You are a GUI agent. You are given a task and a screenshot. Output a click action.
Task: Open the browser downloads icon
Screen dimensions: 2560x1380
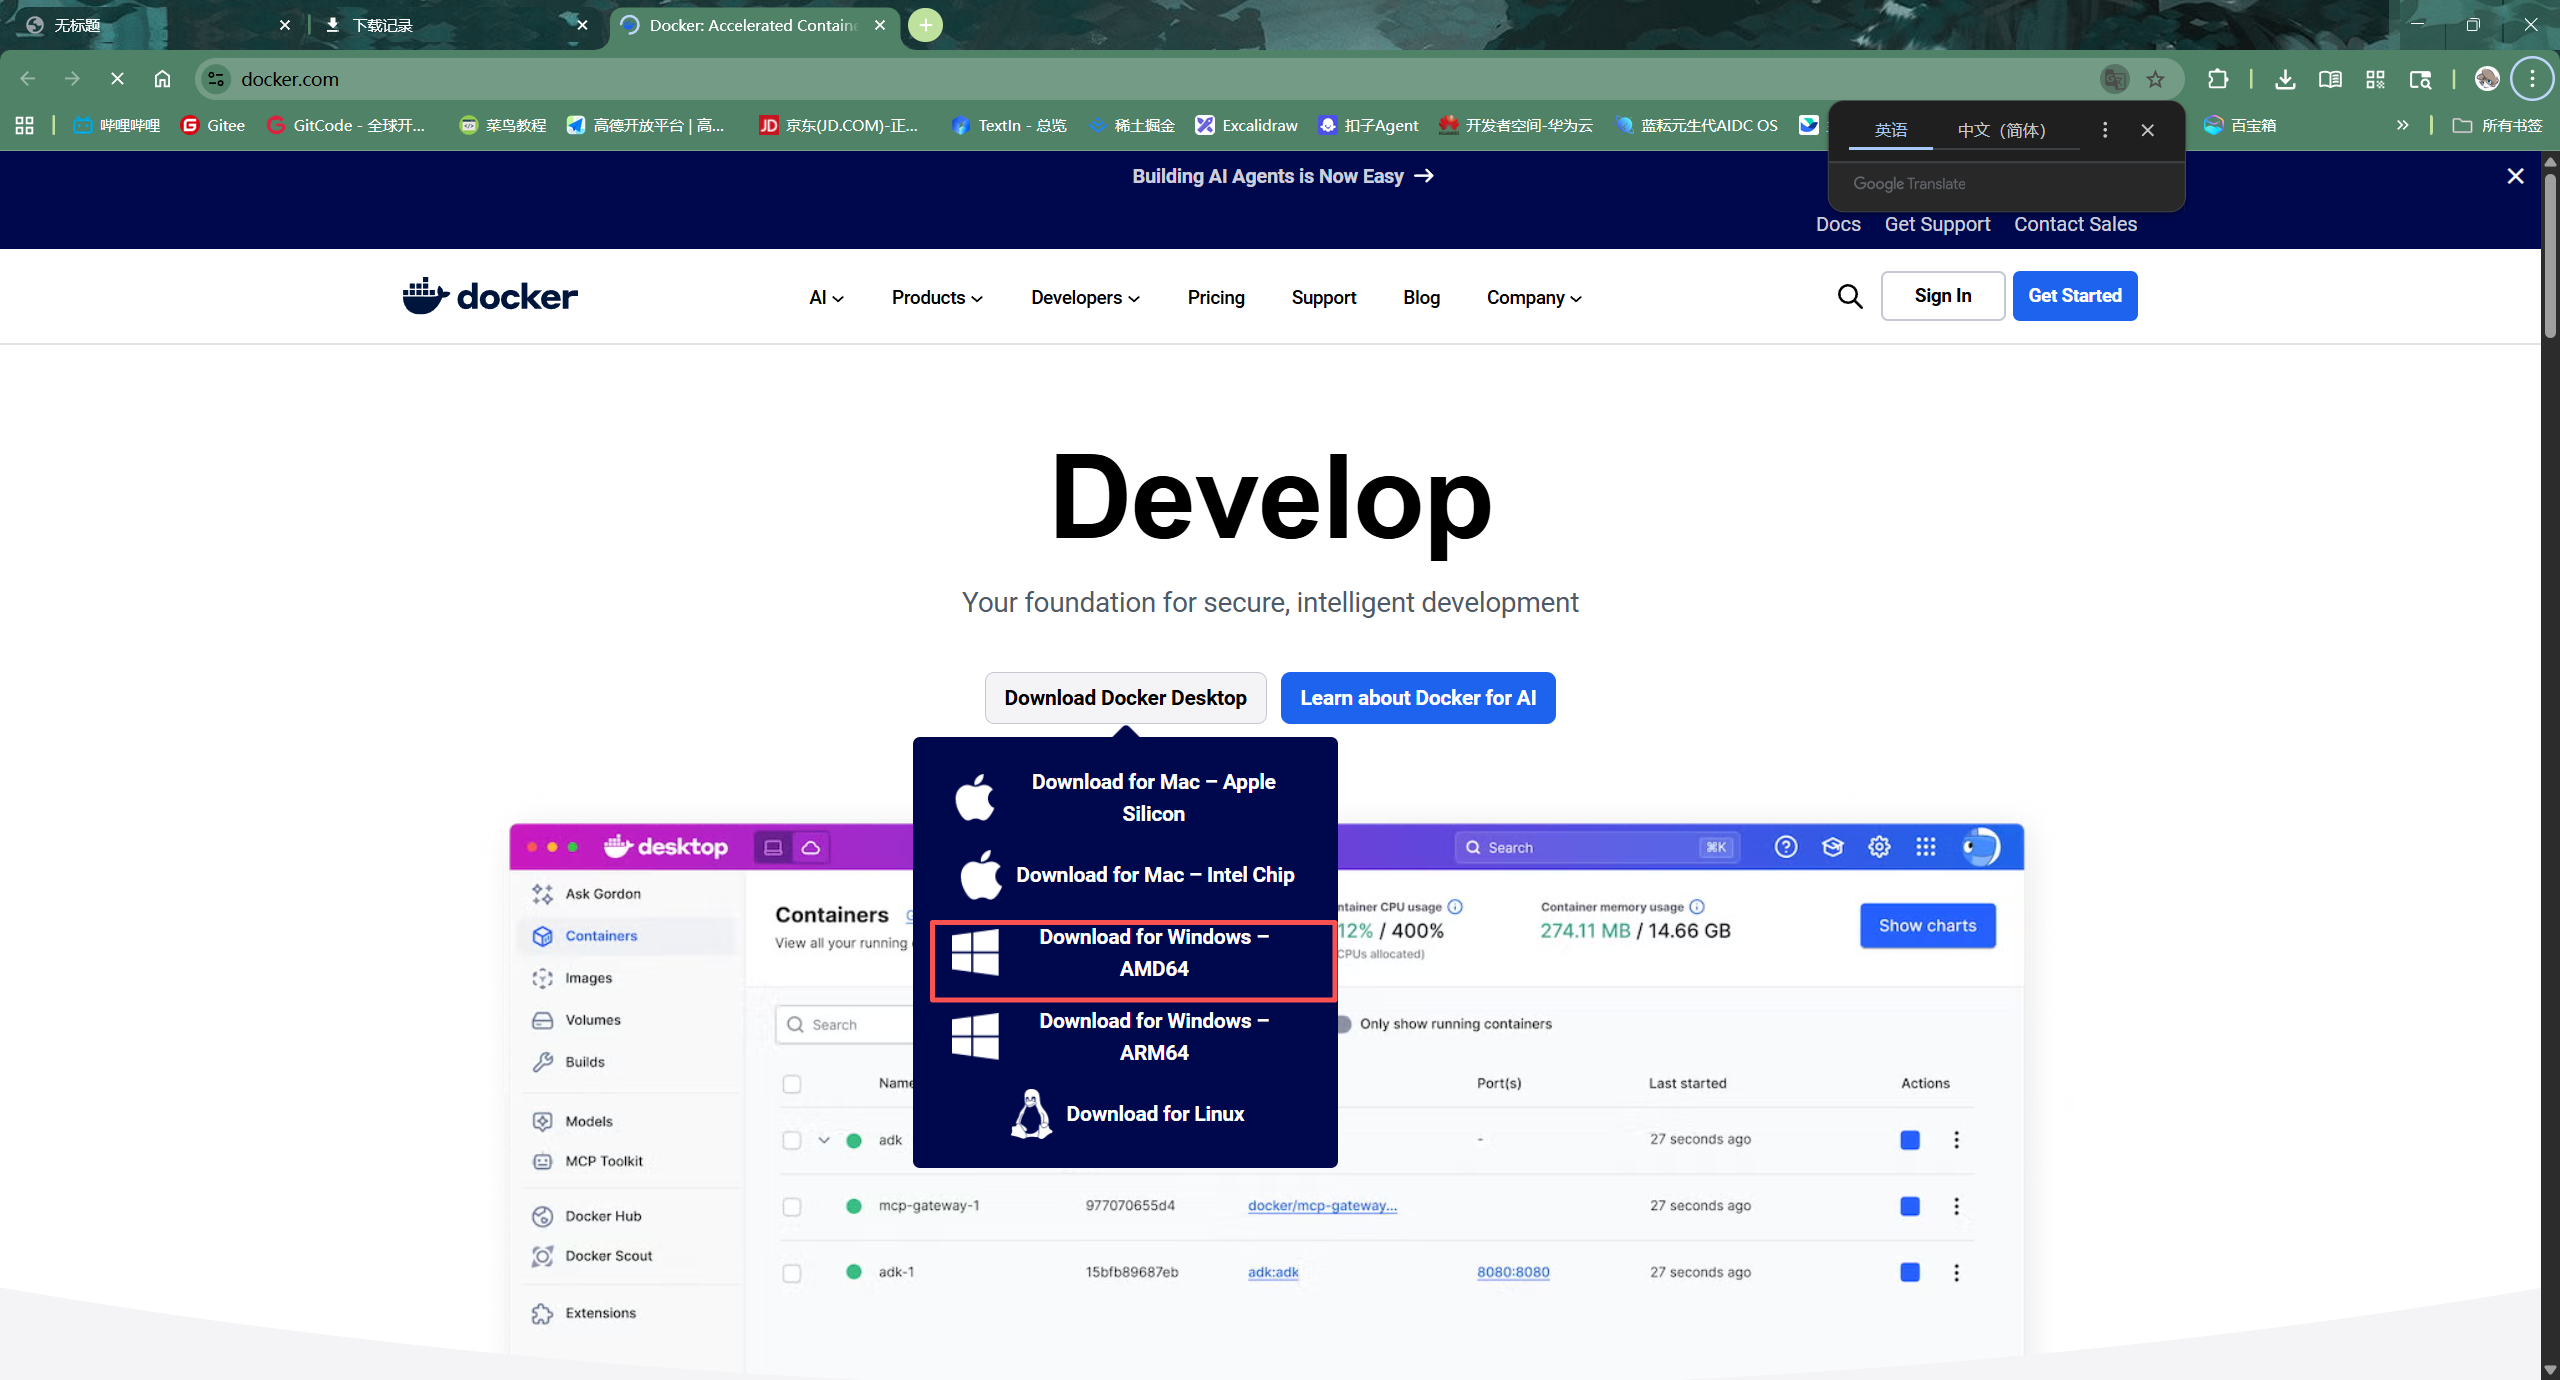click(2285, 79)
